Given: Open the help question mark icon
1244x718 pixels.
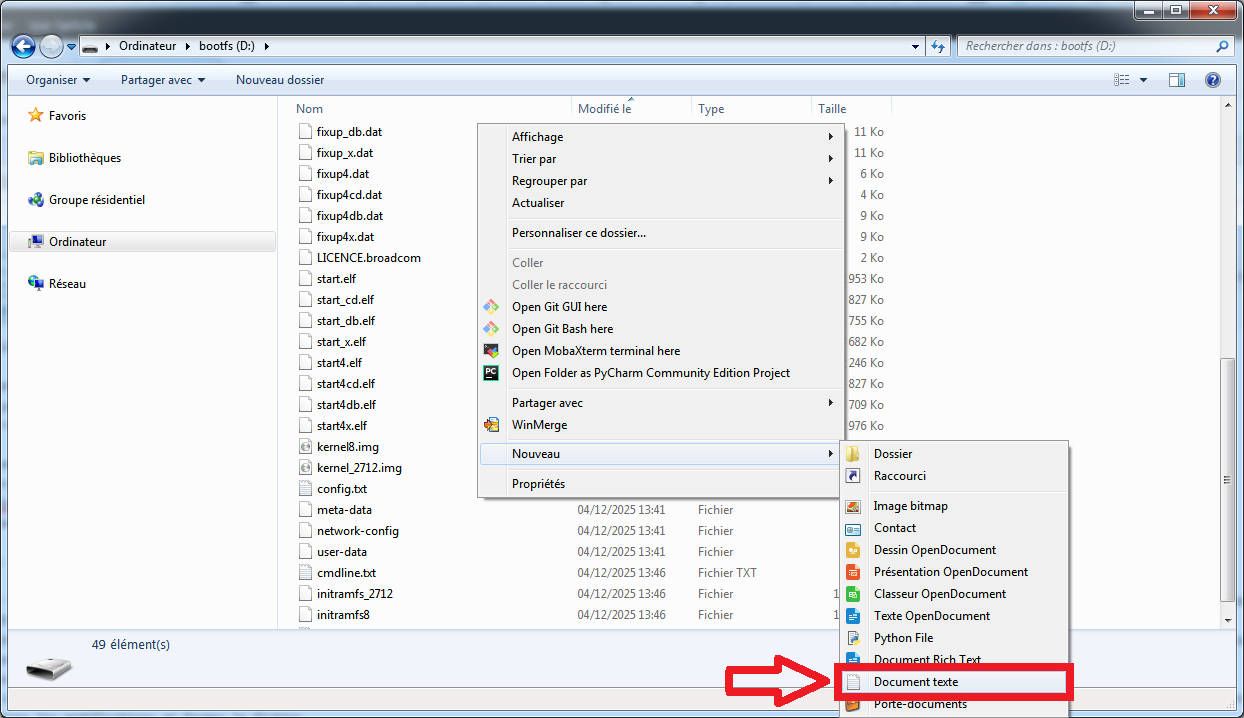Looking at the screenshot, I should (1212, 80).
